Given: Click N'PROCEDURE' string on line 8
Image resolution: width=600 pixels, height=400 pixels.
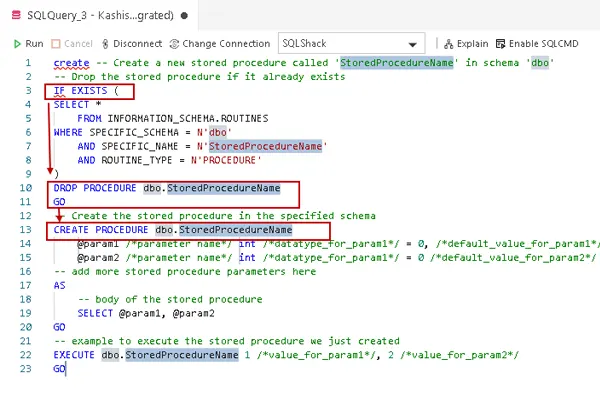Looking at the screenshot, I should pyautogui.click(x=227, y=160).
